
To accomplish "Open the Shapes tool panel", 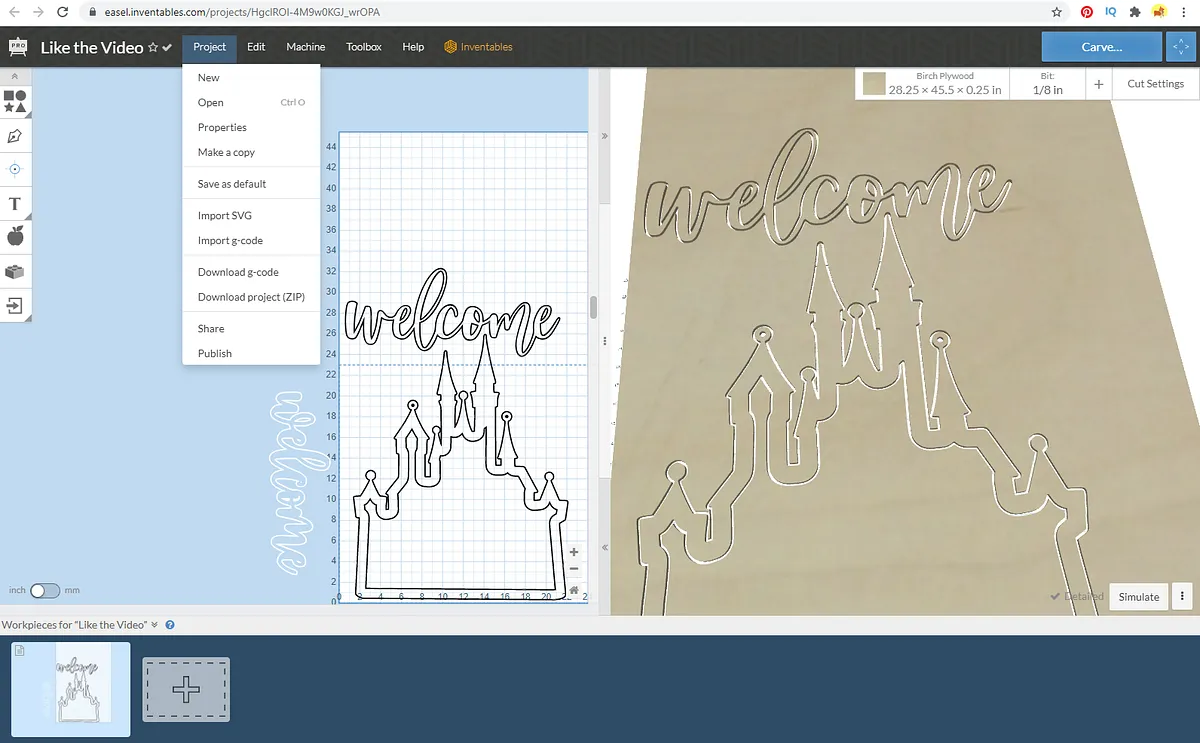I will click(x=15, y=101).
